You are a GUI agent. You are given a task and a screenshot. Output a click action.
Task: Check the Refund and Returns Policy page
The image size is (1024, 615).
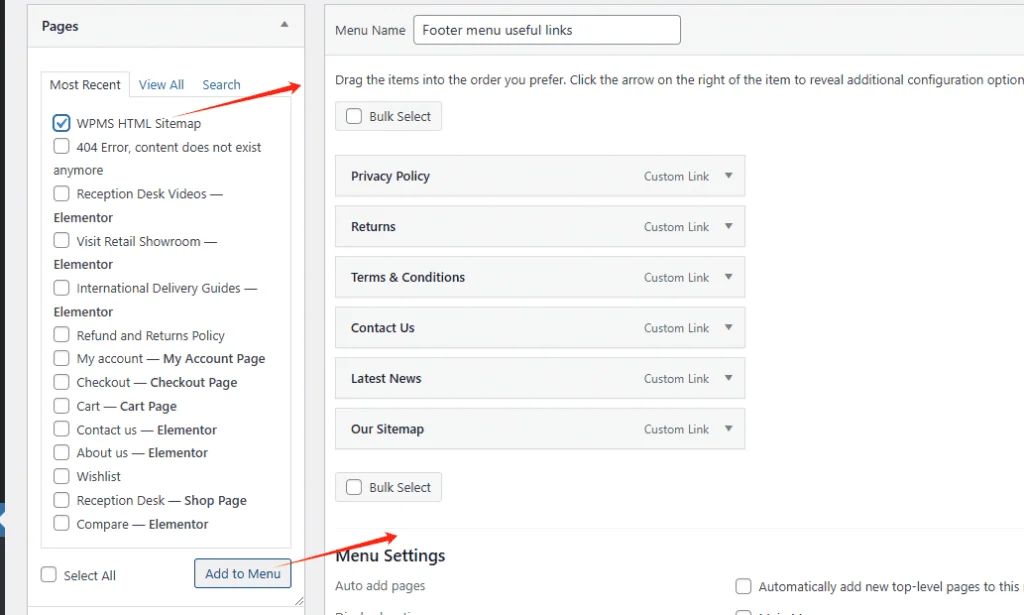pos(62,336)
